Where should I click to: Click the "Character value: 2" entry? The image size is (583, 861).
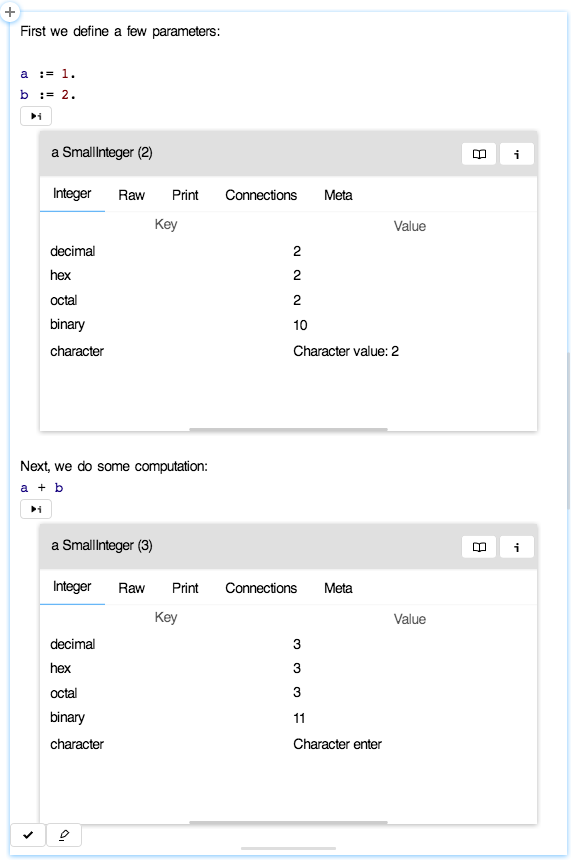point(344,351)
